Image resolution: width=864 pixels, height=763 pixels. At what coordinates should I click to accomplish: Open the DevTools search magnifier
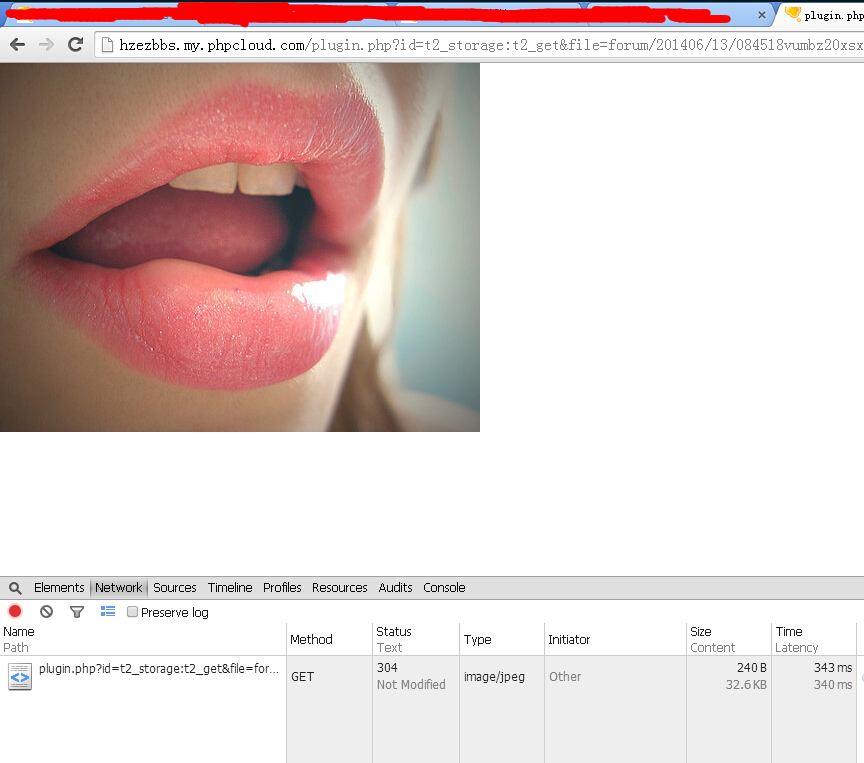click(15, 588)
